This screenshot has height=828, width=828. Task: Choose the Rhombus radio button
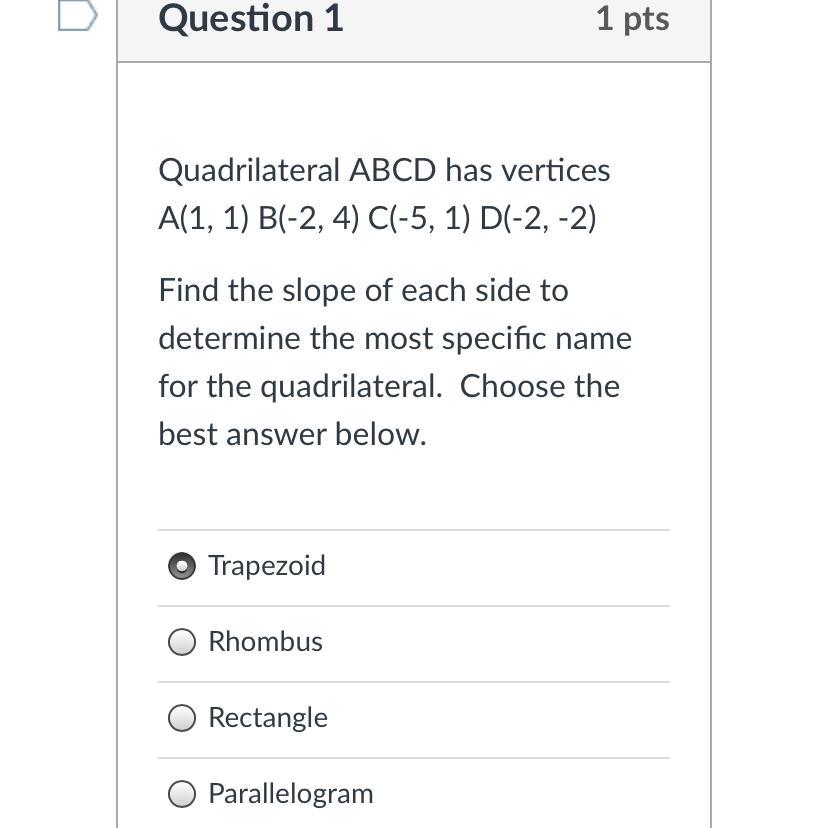tap(182, 643)
